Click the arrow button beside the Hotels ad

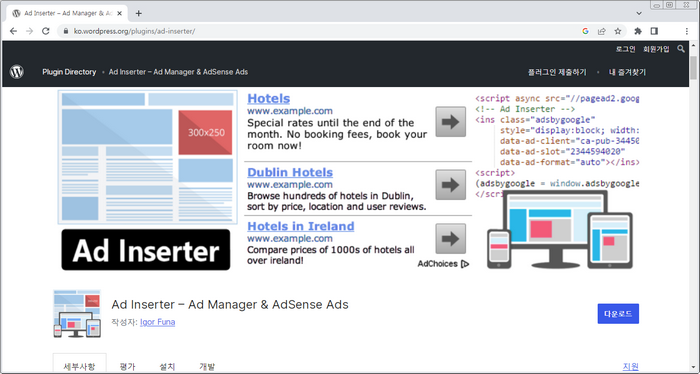[450, 121]
